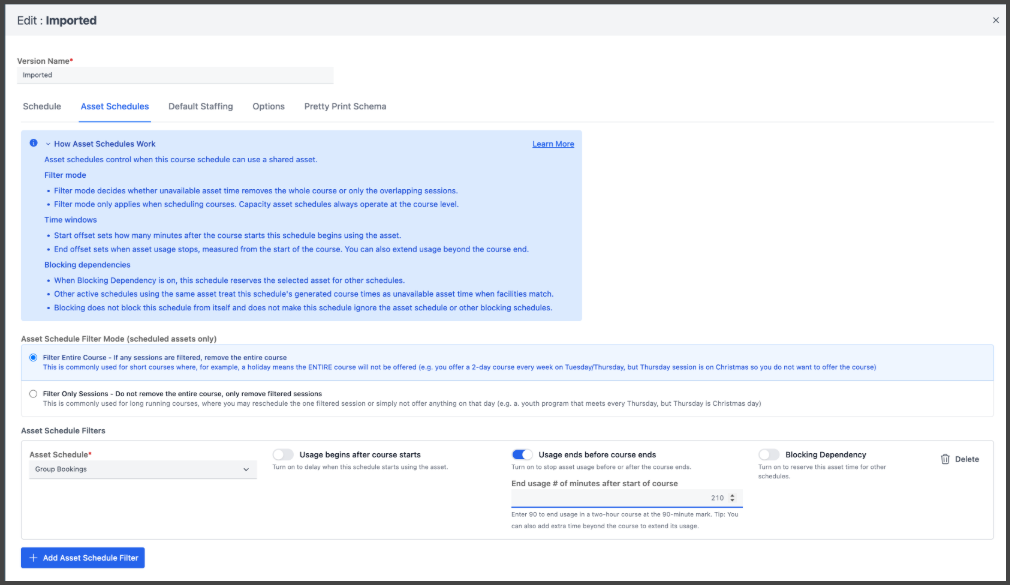Select the Asset Schedules tab
This screenshot has height=585, width=1010.
click(114, 106)
